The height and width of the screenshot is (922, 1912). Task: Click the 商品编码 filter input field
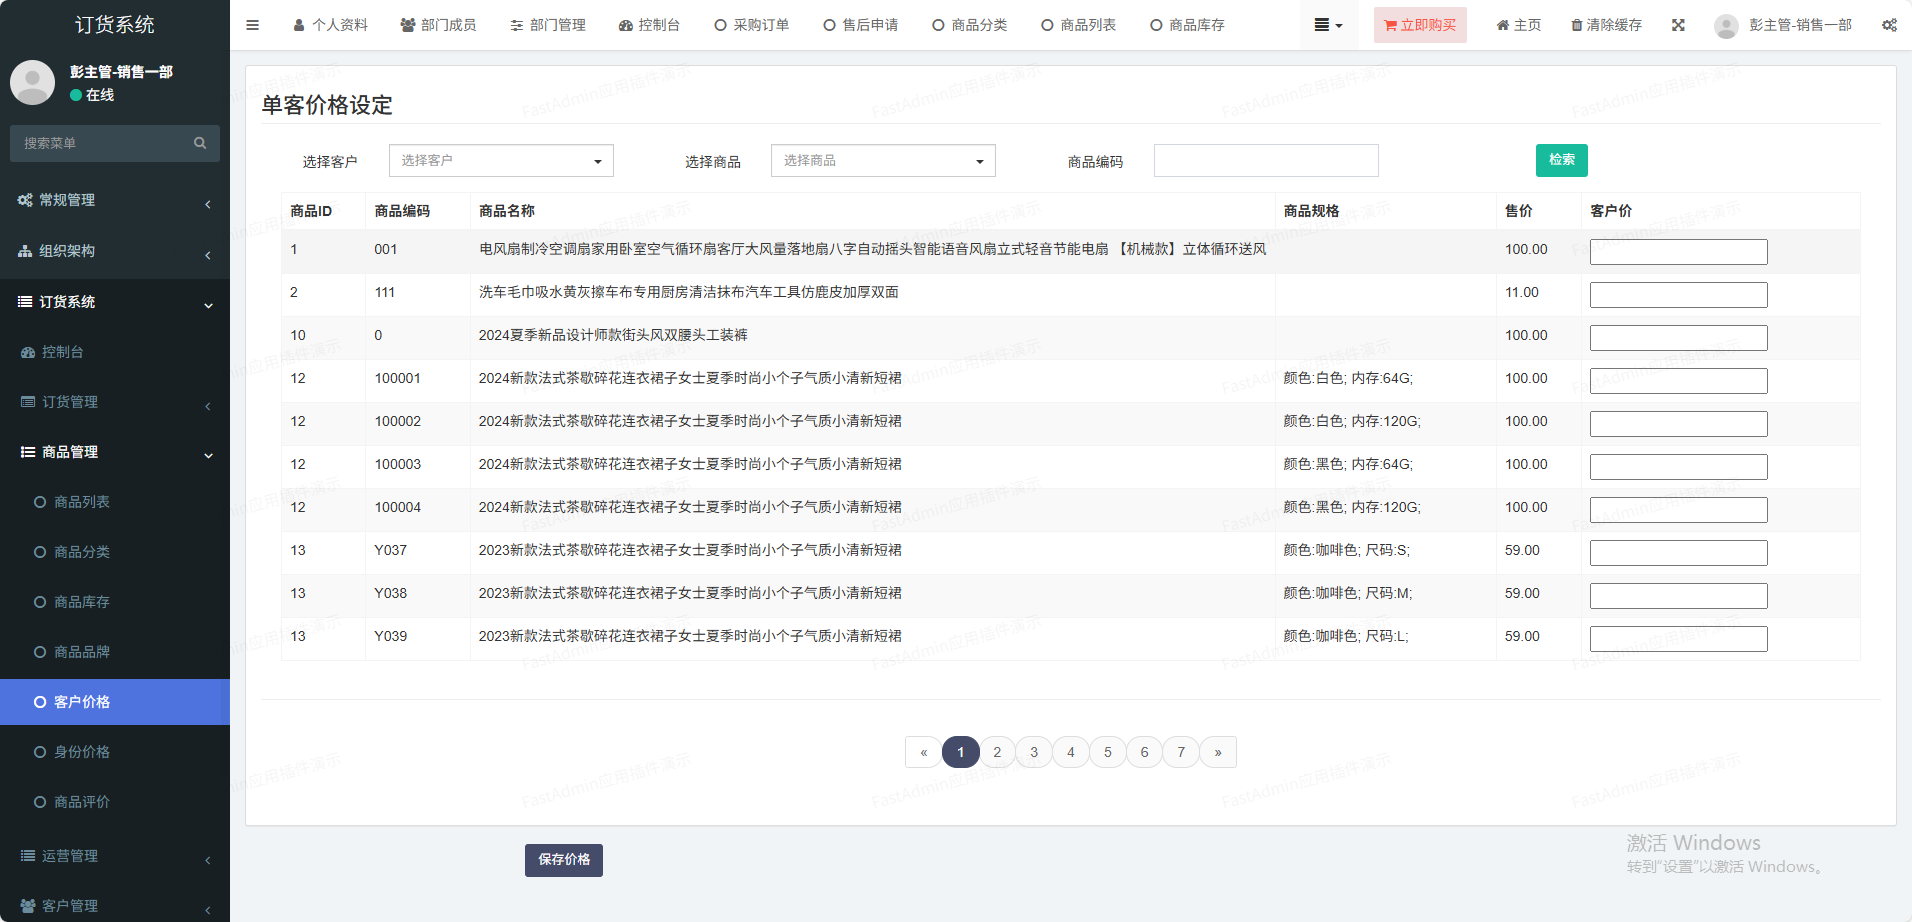tap(1266, 161)
